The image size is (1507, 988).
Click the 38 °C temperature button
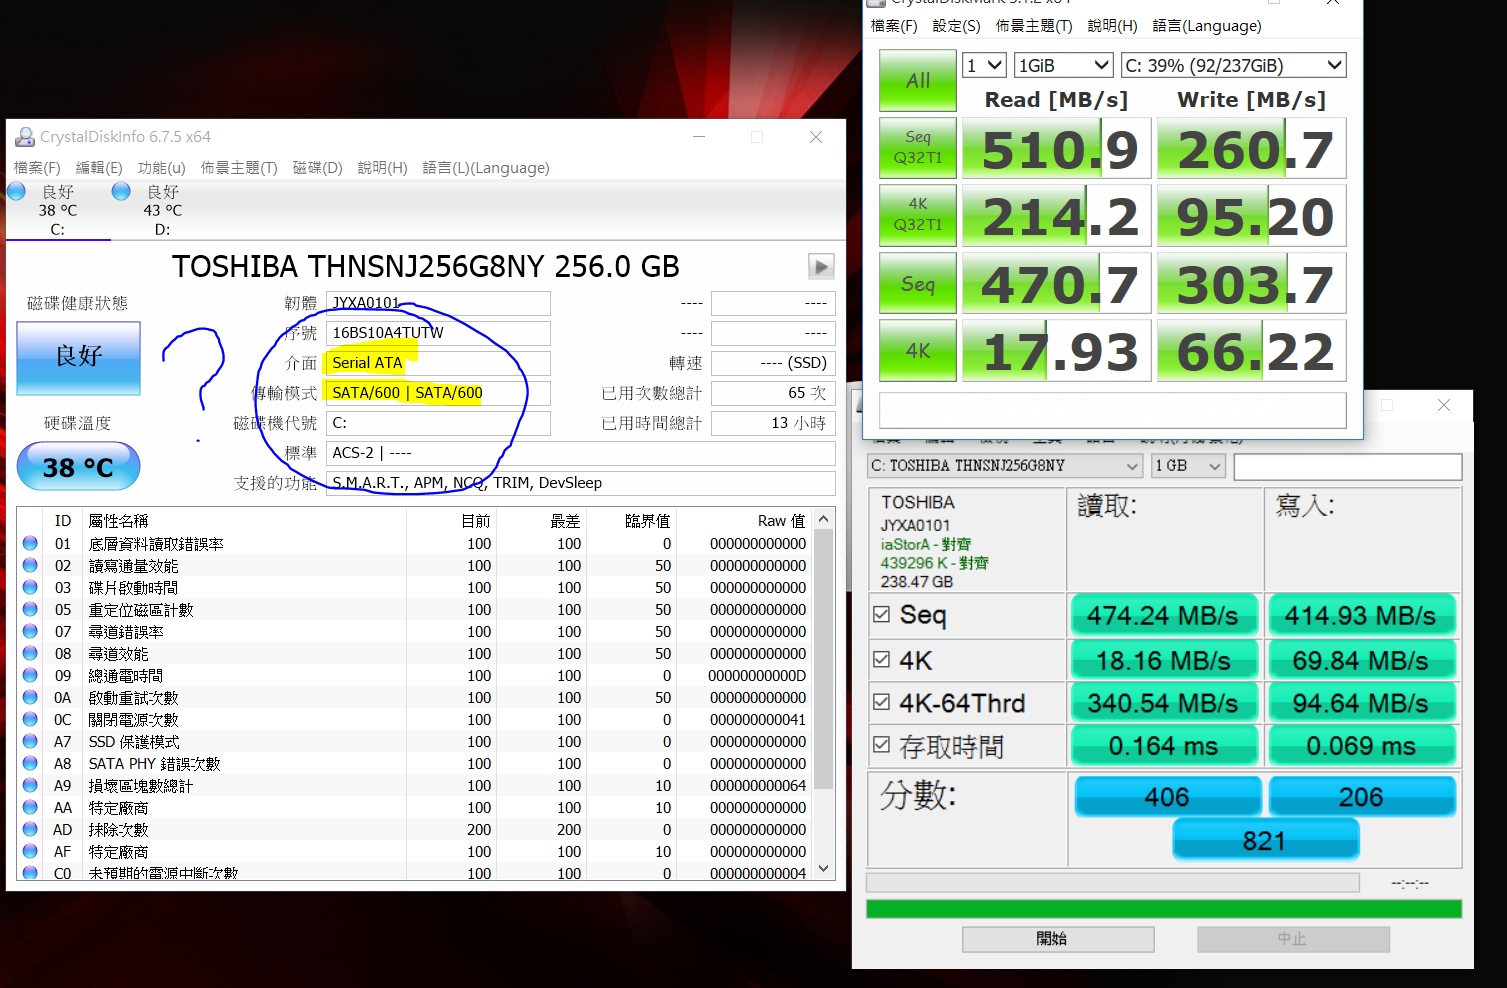tap(78, 467)
